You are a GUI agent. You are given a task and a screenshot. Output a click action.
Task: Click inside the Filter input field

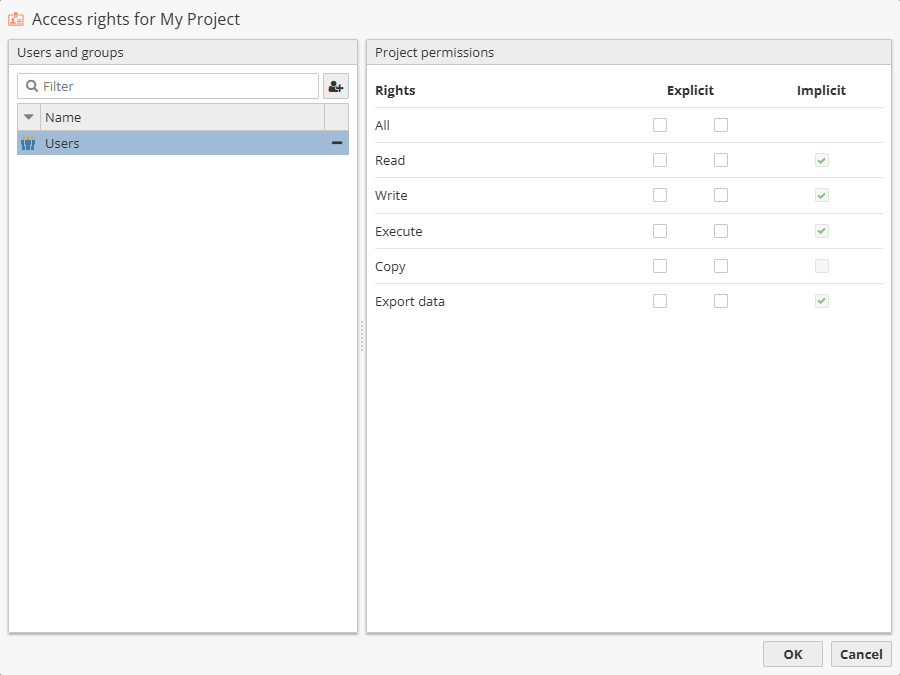click(160, 86)
